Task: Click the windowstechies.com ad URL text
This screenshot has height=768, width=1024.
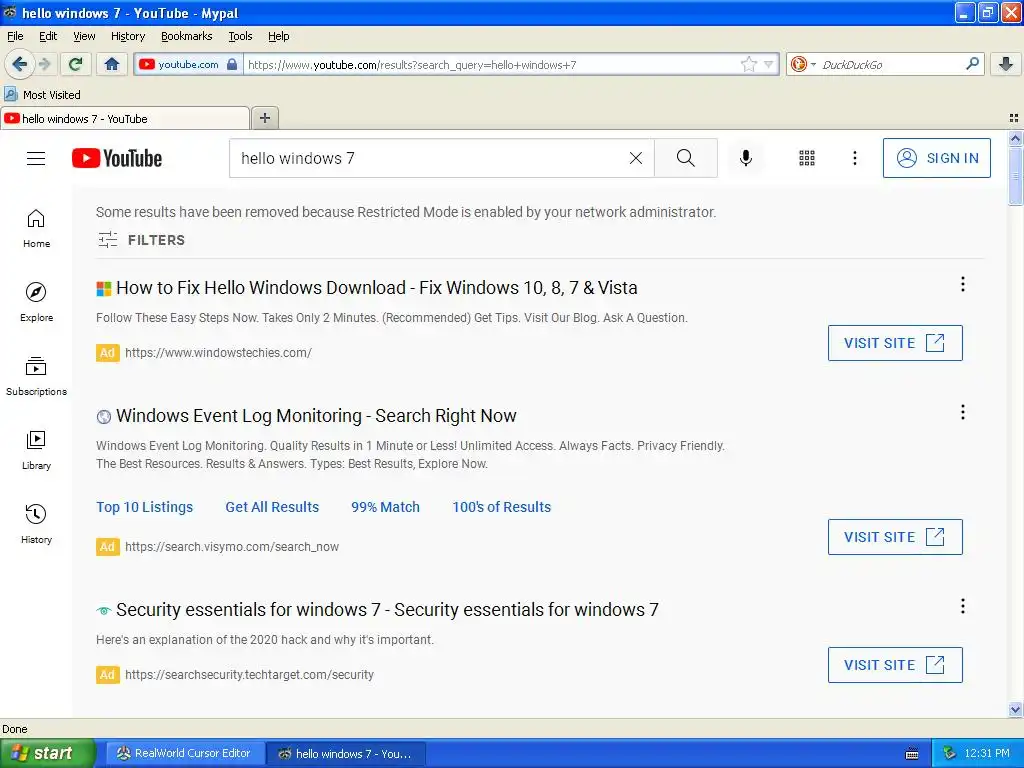Action: (x=218, y=353)
